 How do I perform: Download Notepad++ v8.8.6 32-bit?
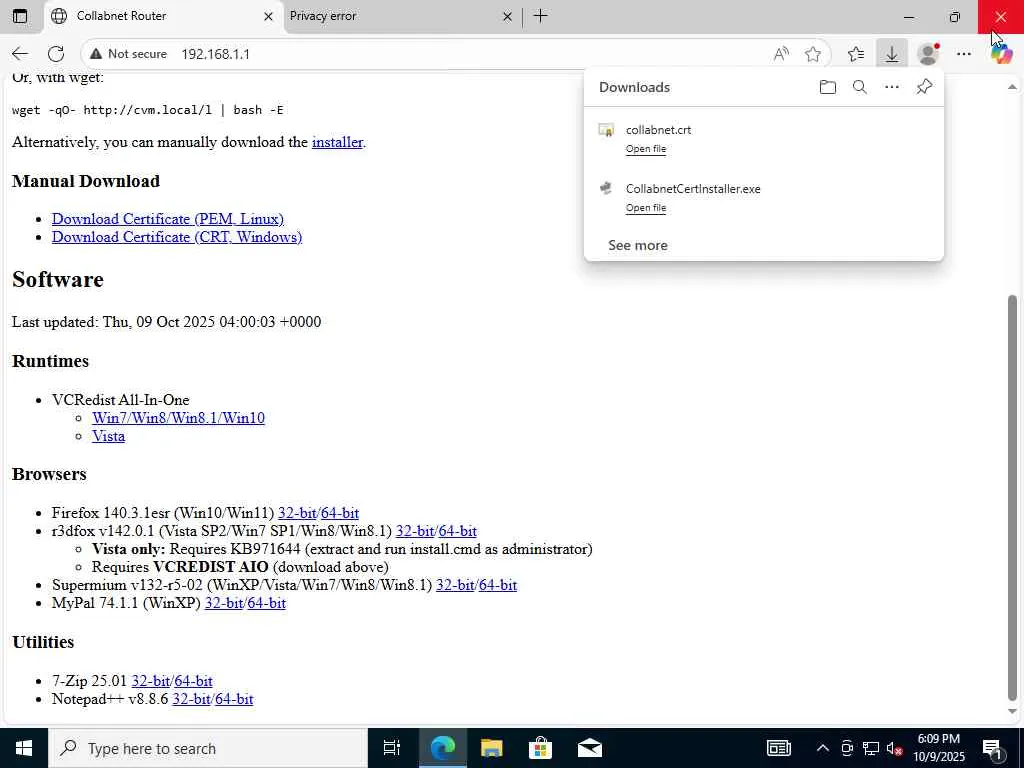coord(191,699)
